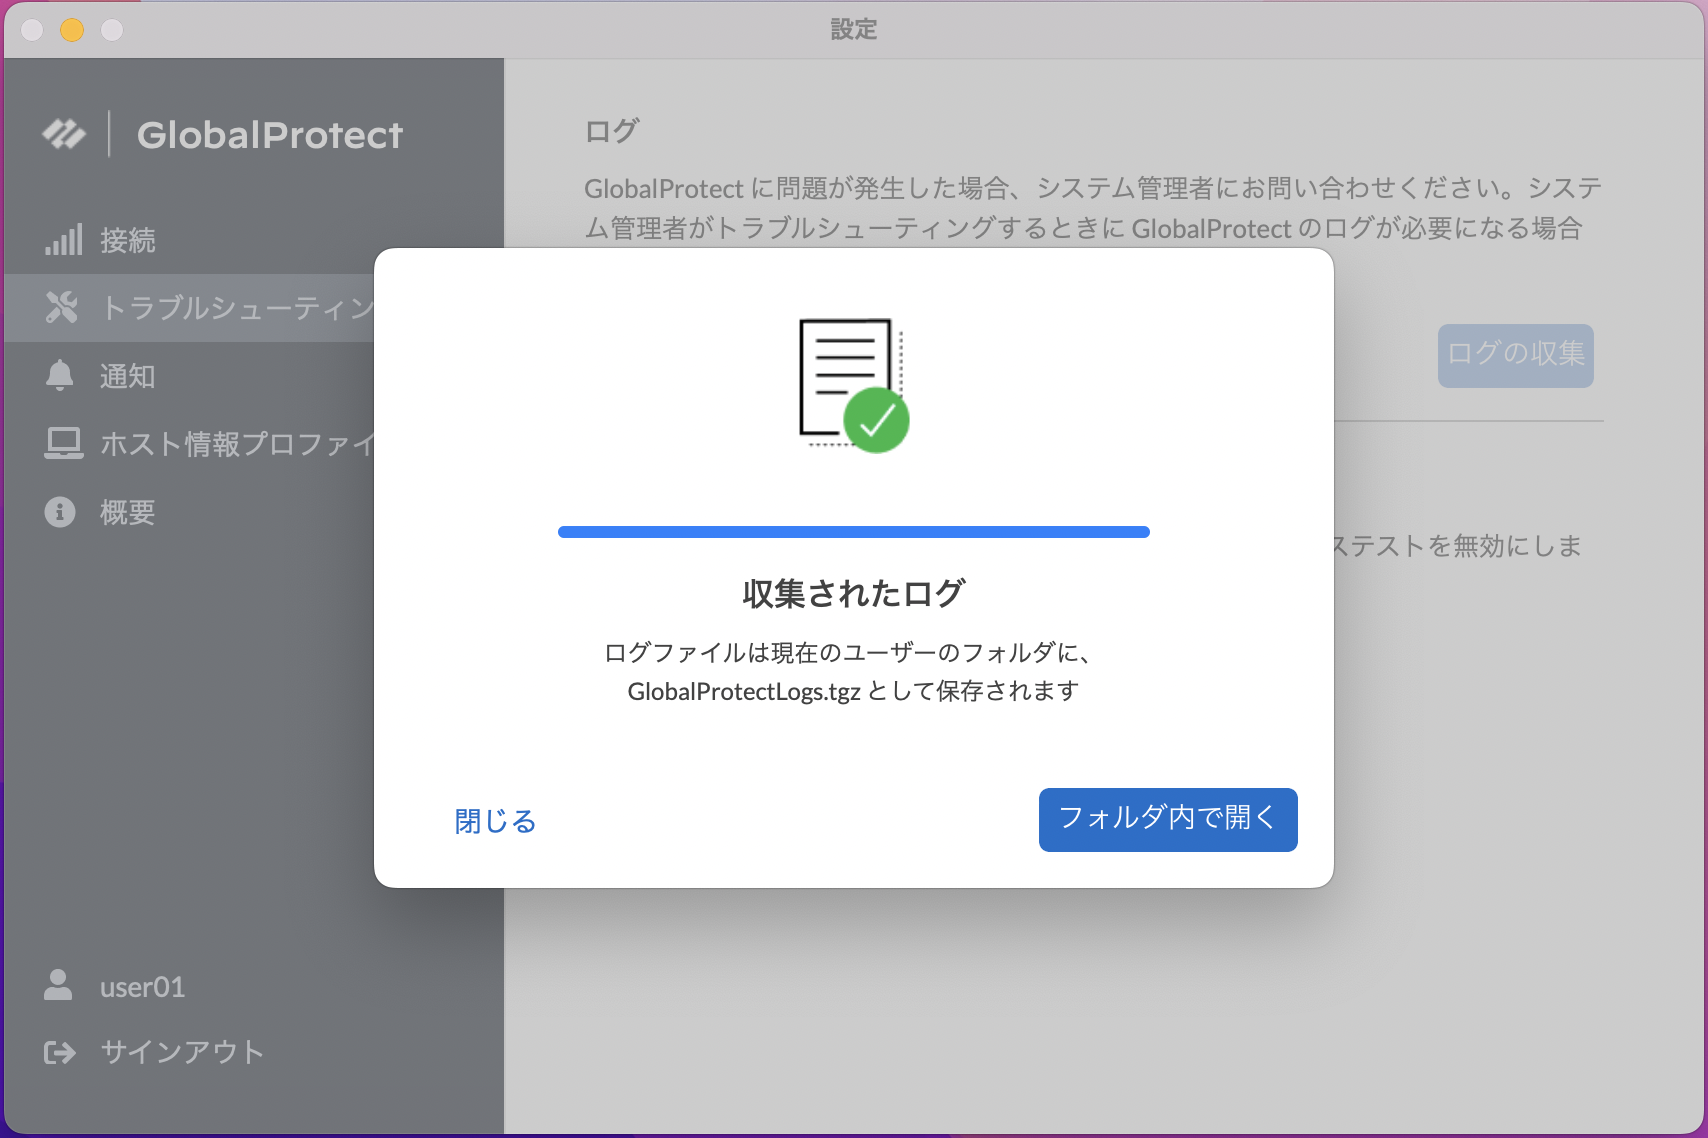Click the wrench troubleshooting icon
This screenshot has width=1708, height=1138.
click(x=62, y=307)
